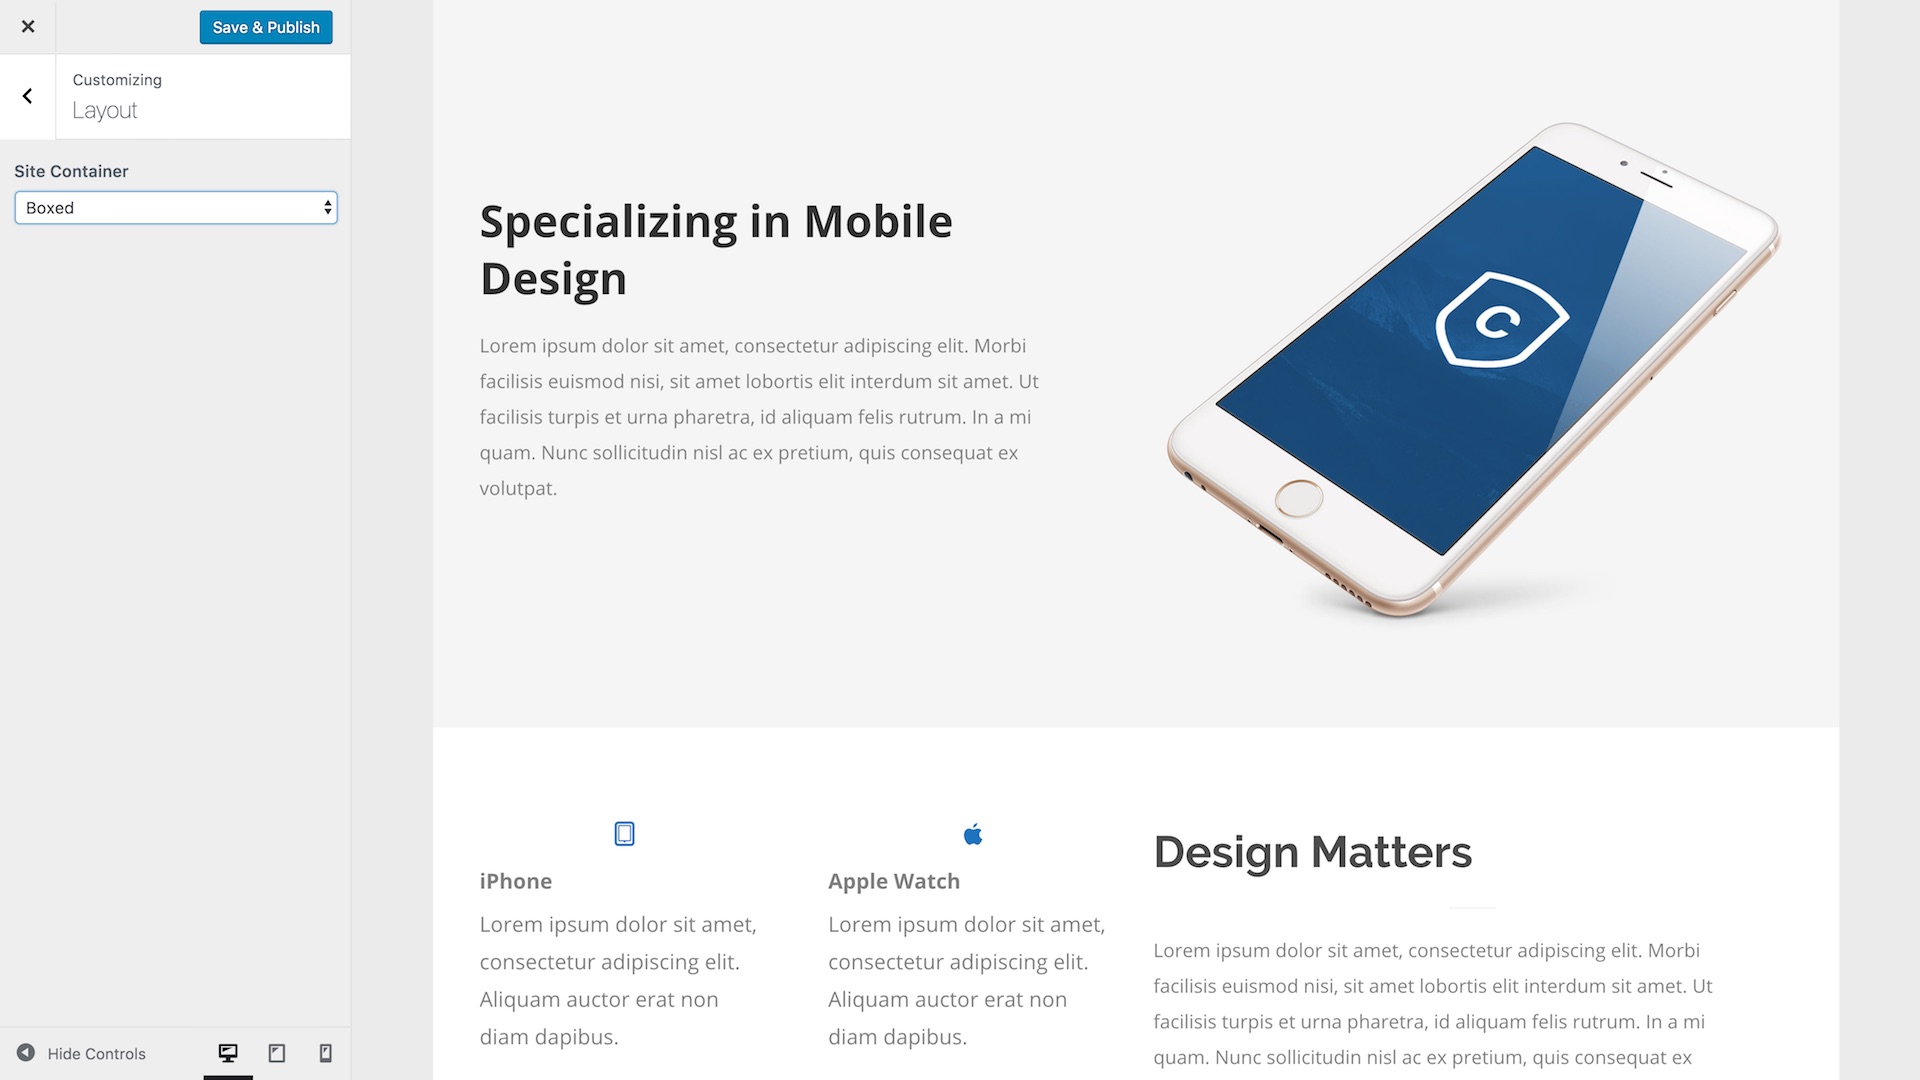
Task: Click Save & Publish button
Action: point(265,26)
